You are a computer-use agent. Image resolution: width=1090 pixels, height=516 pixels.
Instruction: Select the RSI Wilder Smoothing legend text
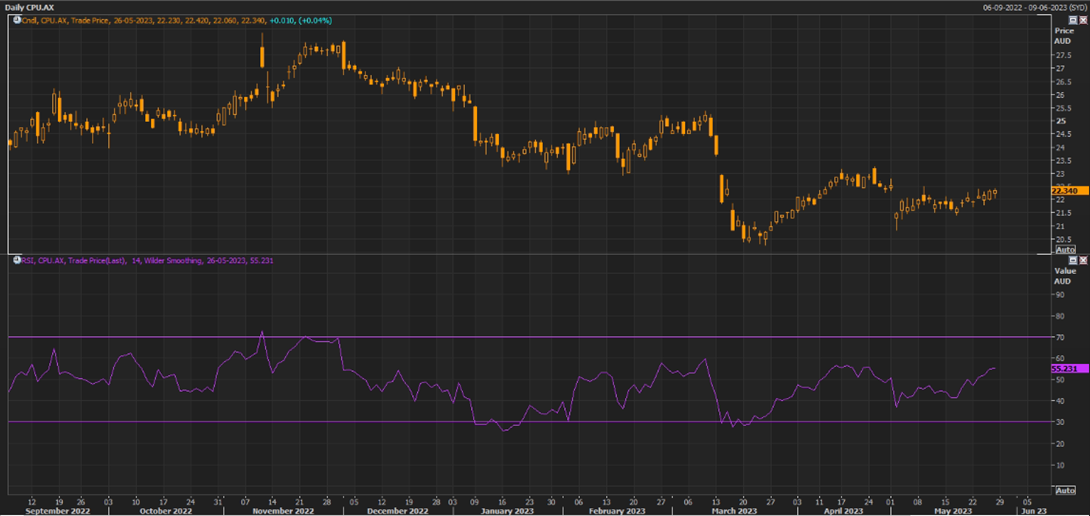pyautogui.click(x=150, y=260)
